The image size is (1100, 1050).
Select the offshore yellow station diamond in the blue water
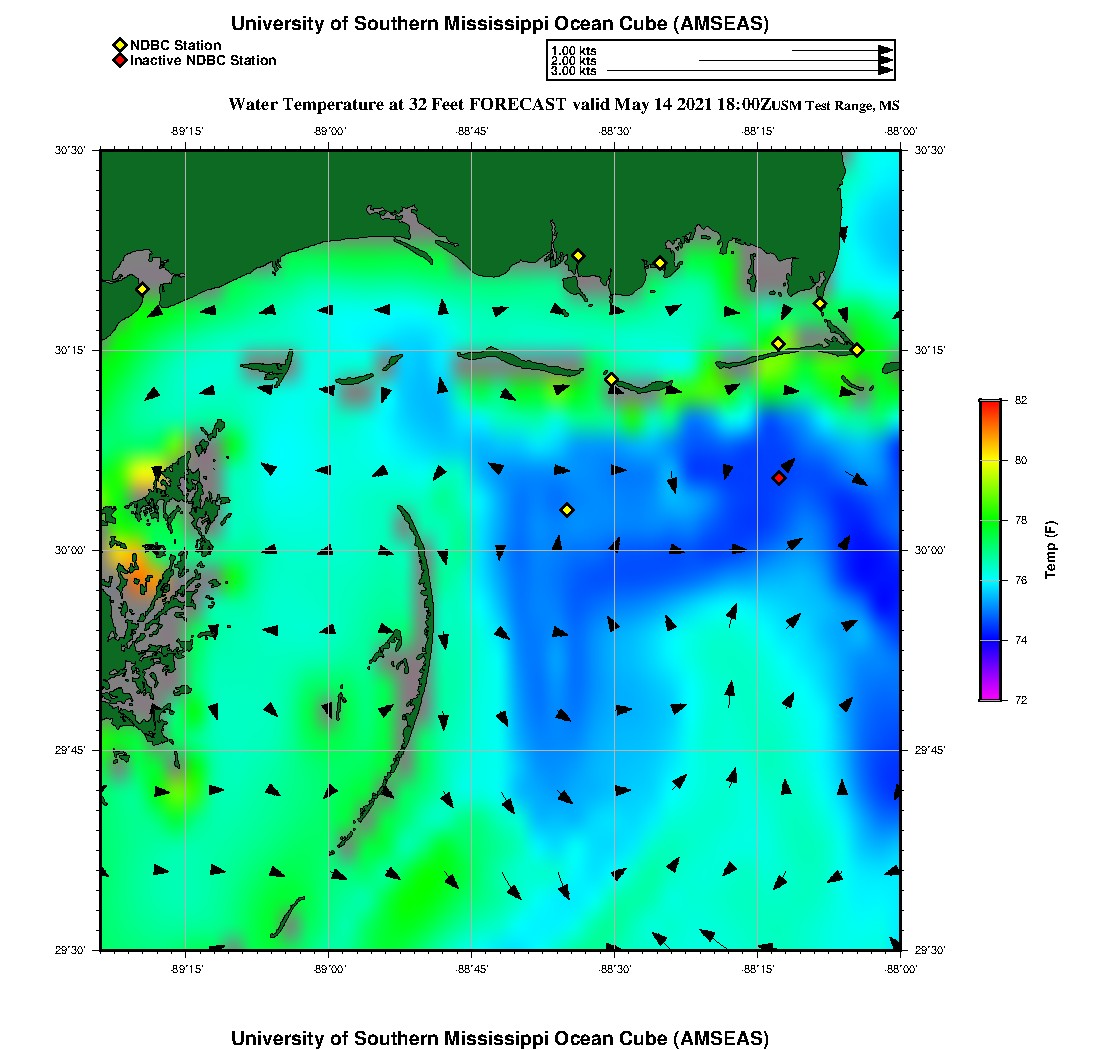click(567, 510)
